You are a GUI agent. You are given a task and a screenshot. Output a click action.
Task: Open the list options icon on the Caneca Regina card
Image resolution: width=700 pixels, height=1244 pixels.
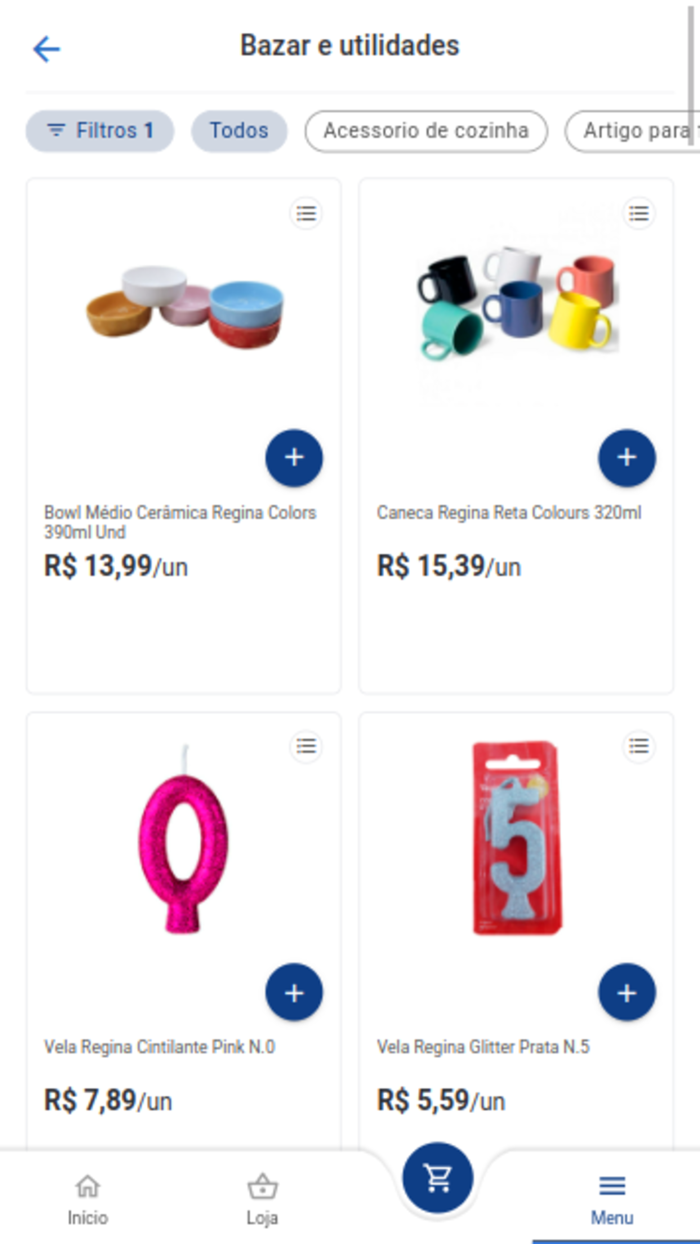(638, 213)
